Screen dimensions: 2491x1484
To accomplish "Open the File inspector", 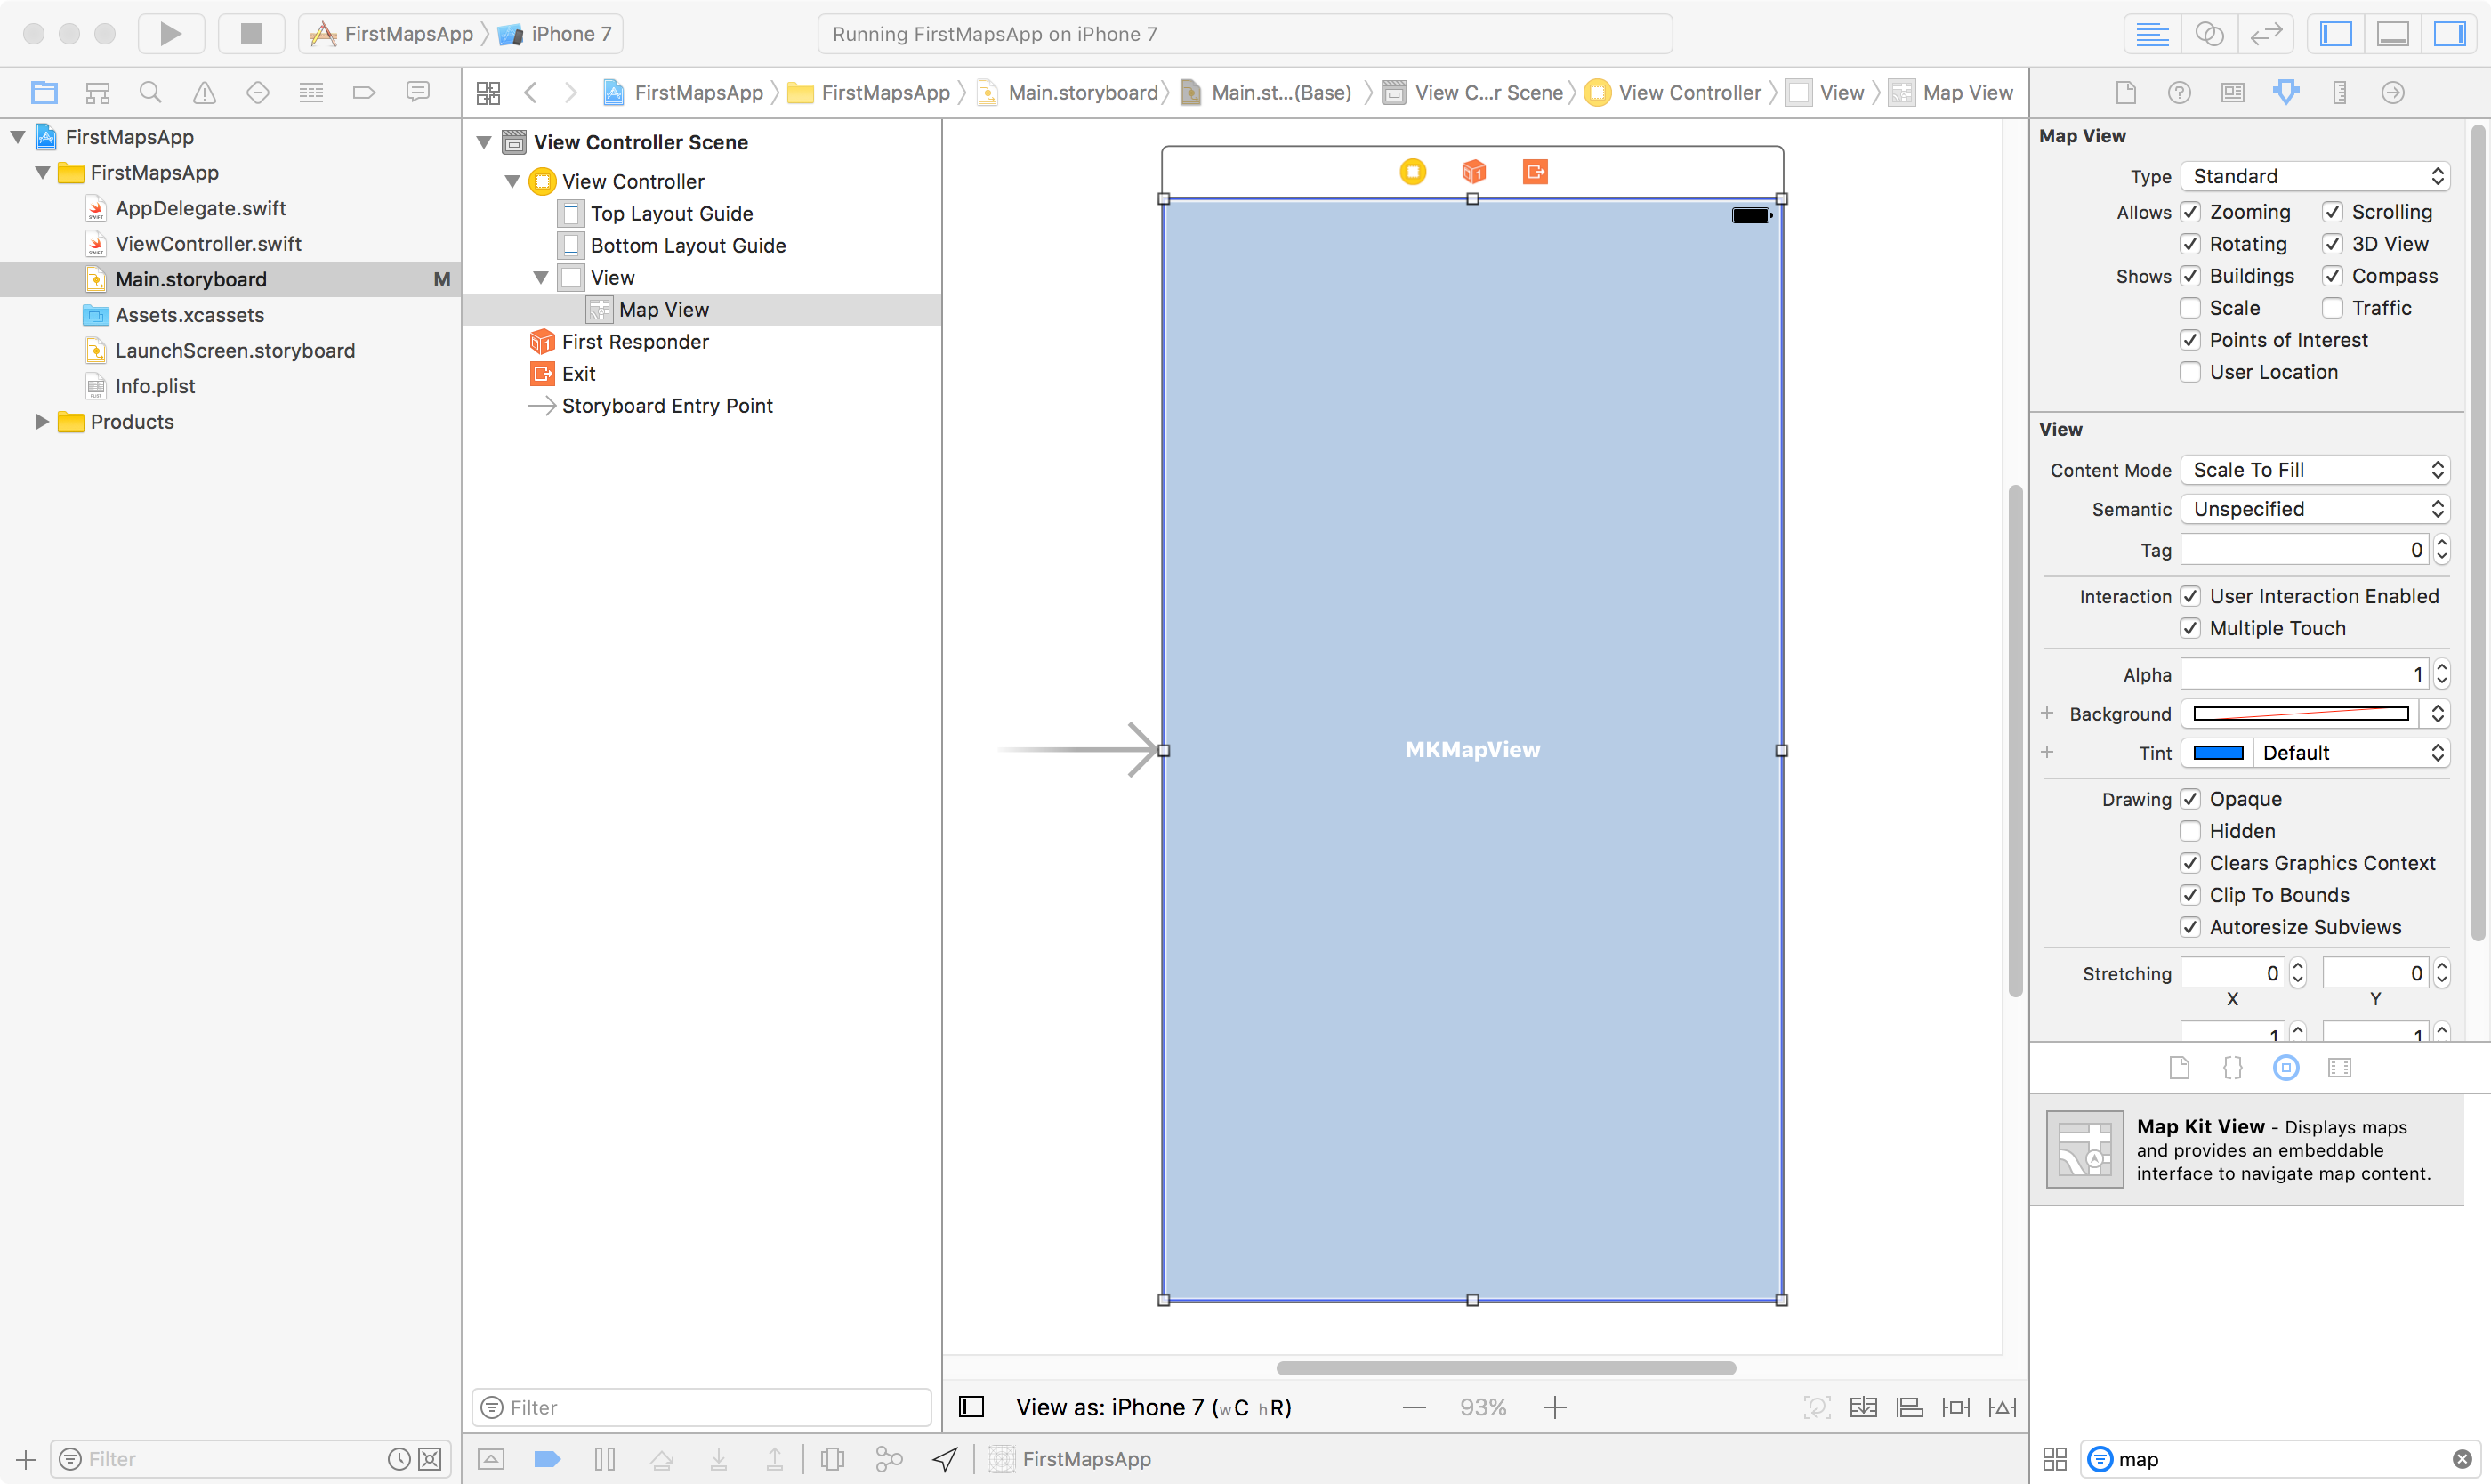I will 2126,92.
